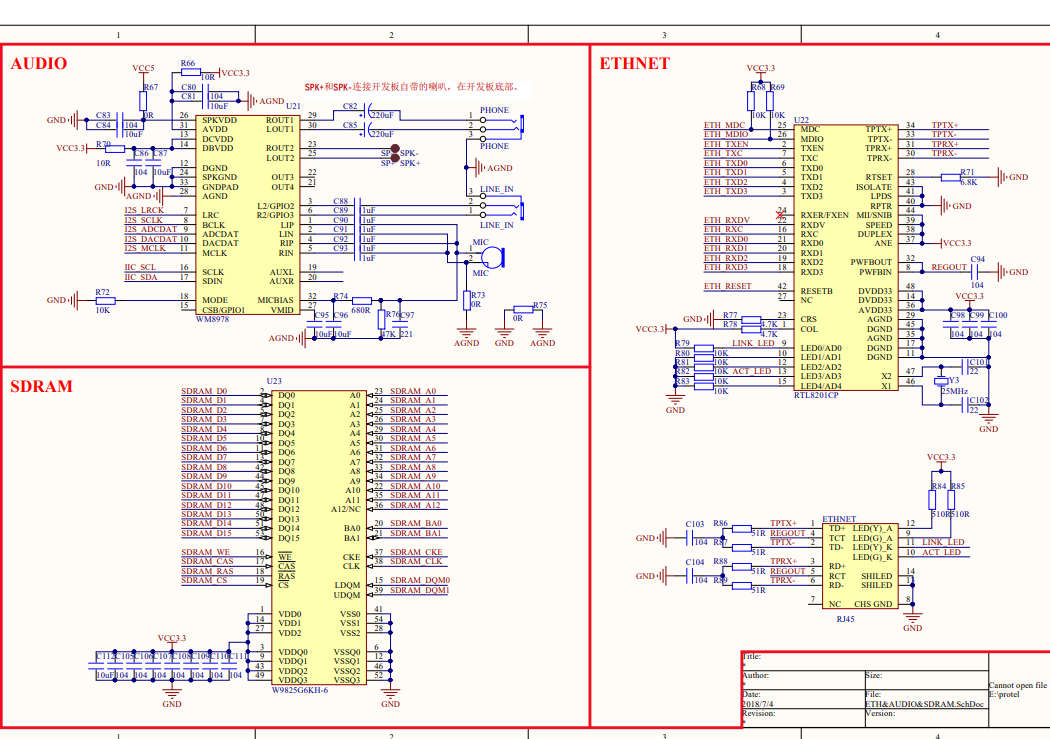Click the MICBIAS pin label on WM8978
Screen dimensions: 1050x739
click(275, 300)
